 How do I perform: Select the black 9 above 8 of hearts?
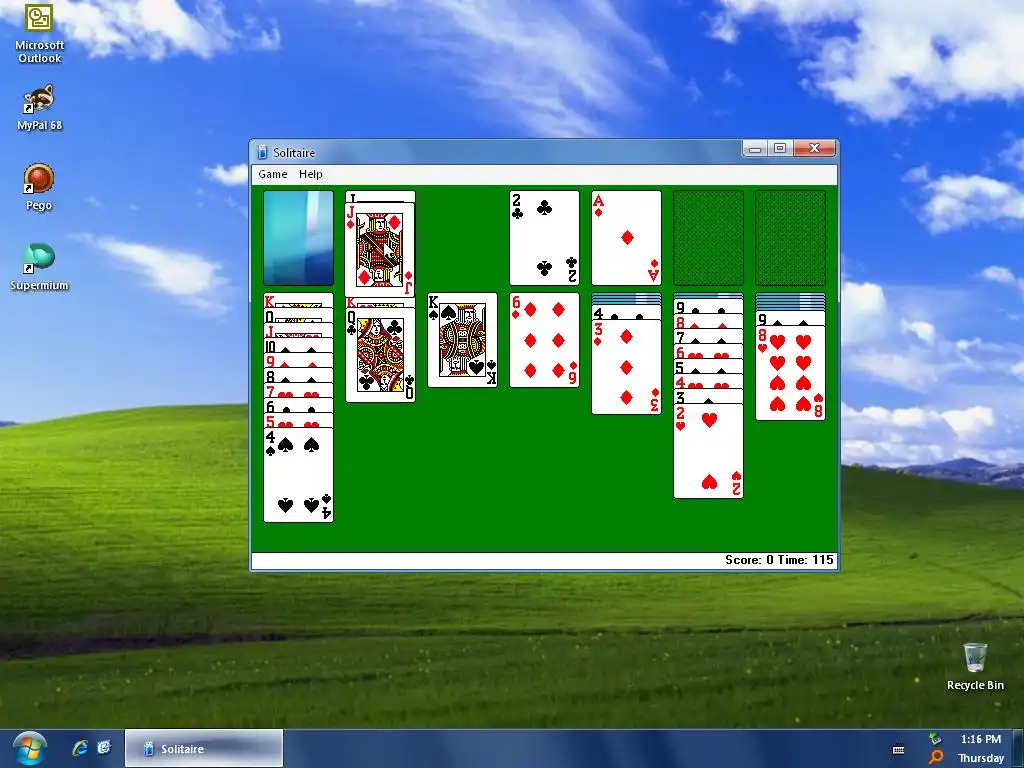(790, 319)
